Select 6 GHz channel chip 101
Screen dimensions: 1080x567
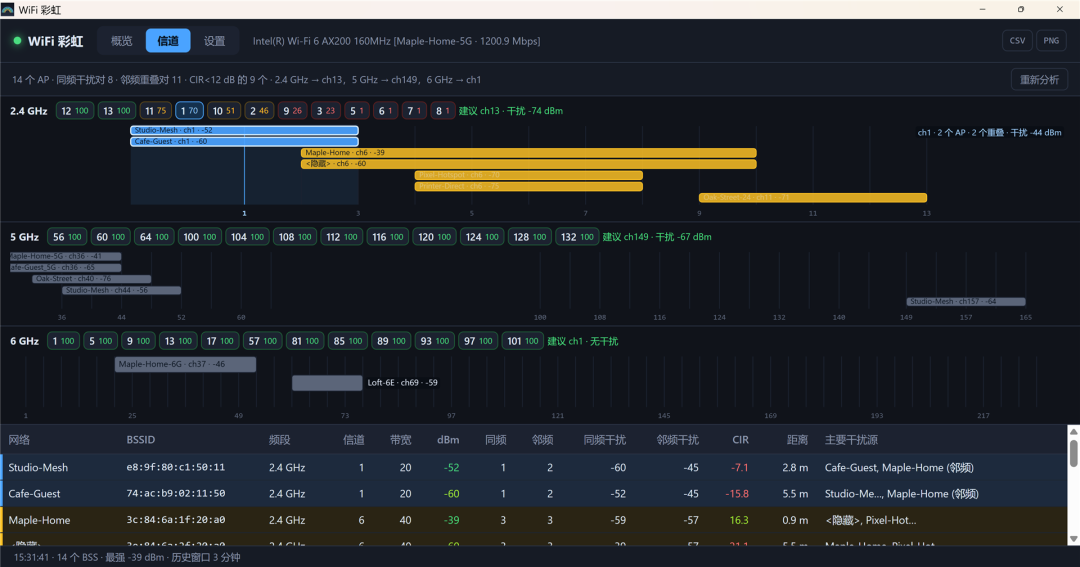[x=522, y=341]
